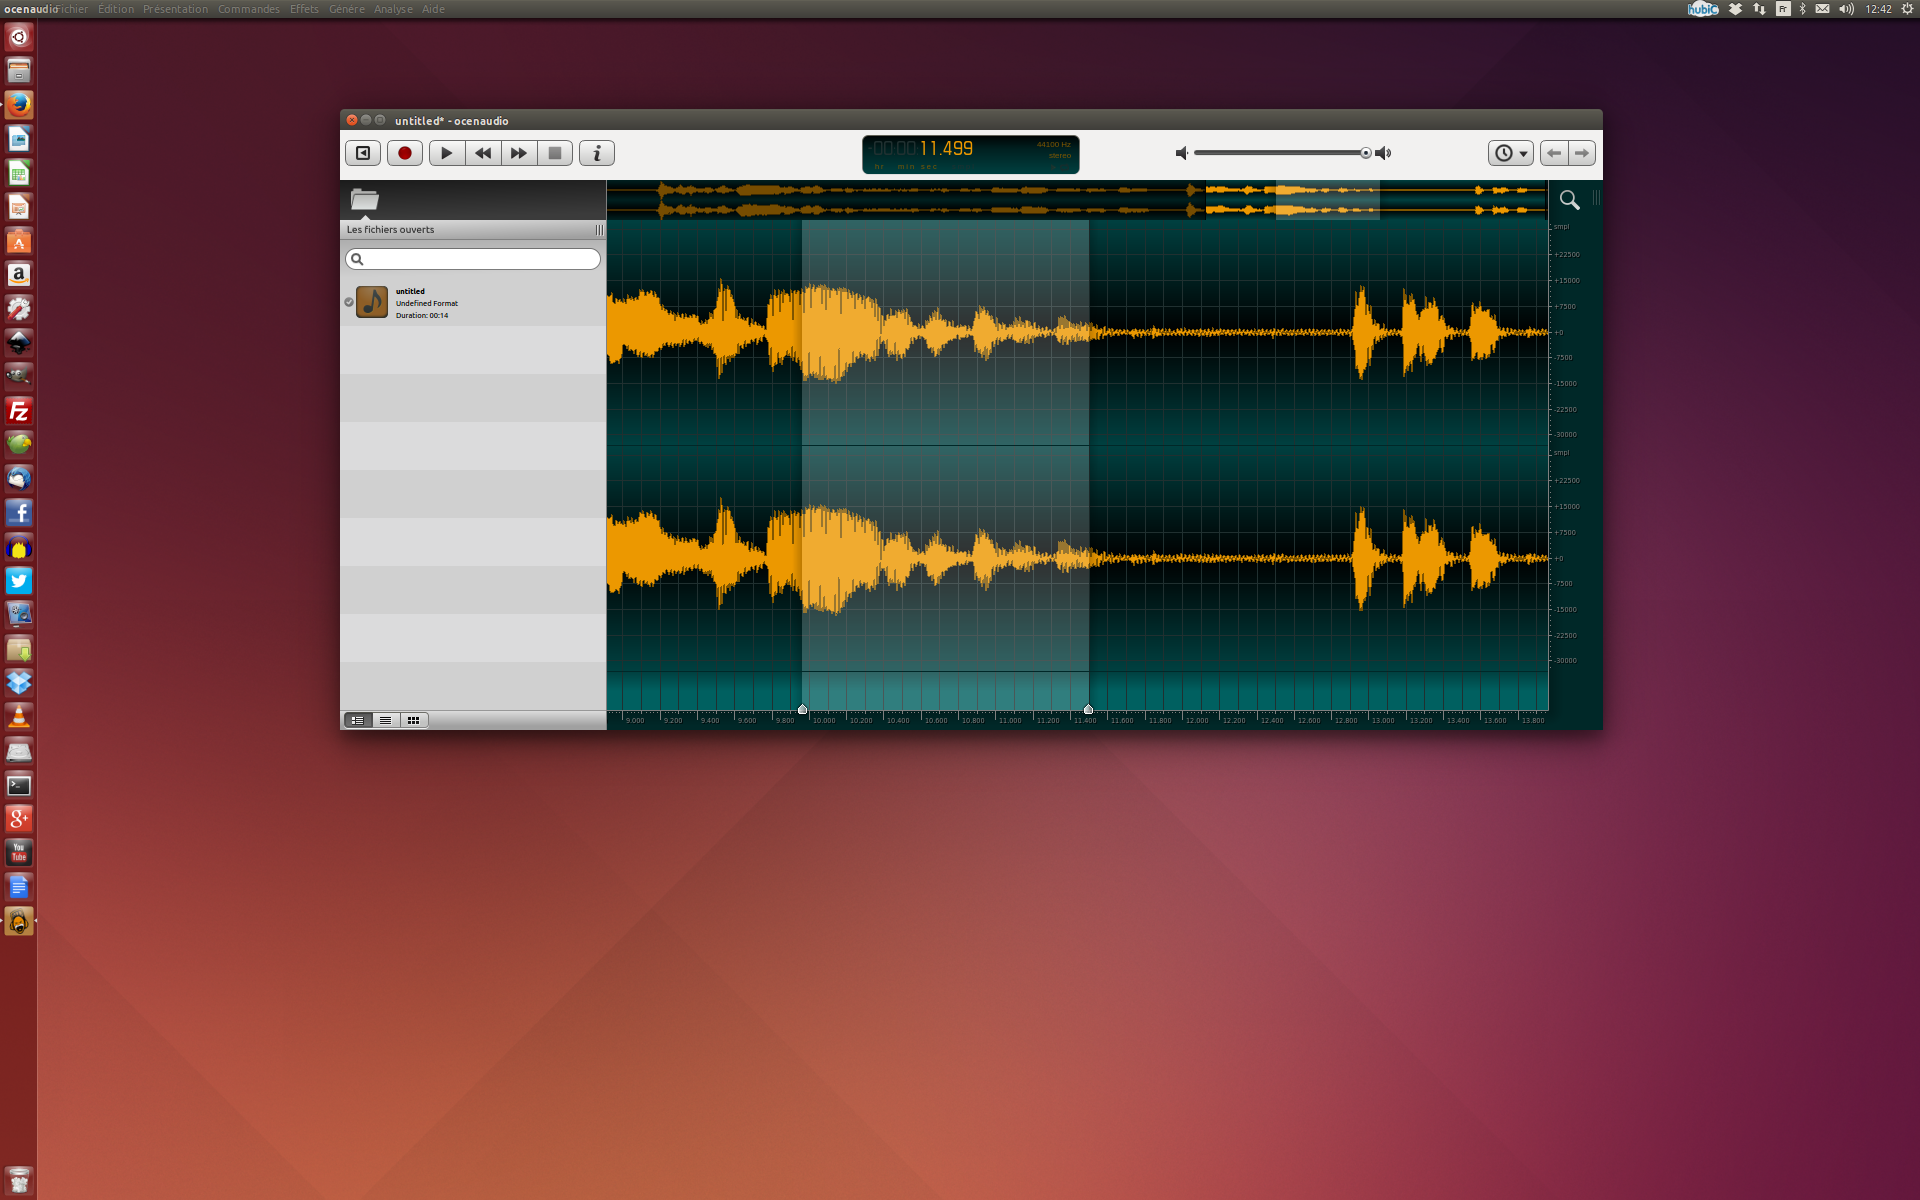Viewport: 1920px width, 1200px height.
Task: Click the Rewind button
Action: [483, 153]
